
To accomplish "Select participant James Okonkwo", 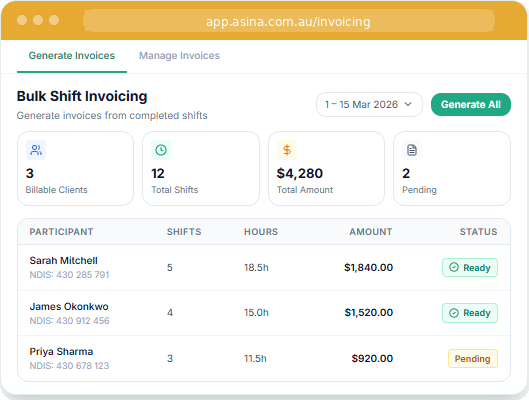I will (69, 306).
